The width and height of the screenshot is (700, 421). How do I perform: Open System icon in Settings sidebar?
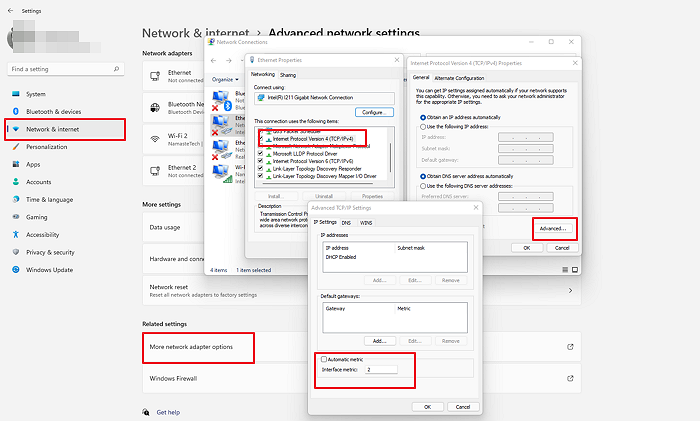click(x=16, y=94)
